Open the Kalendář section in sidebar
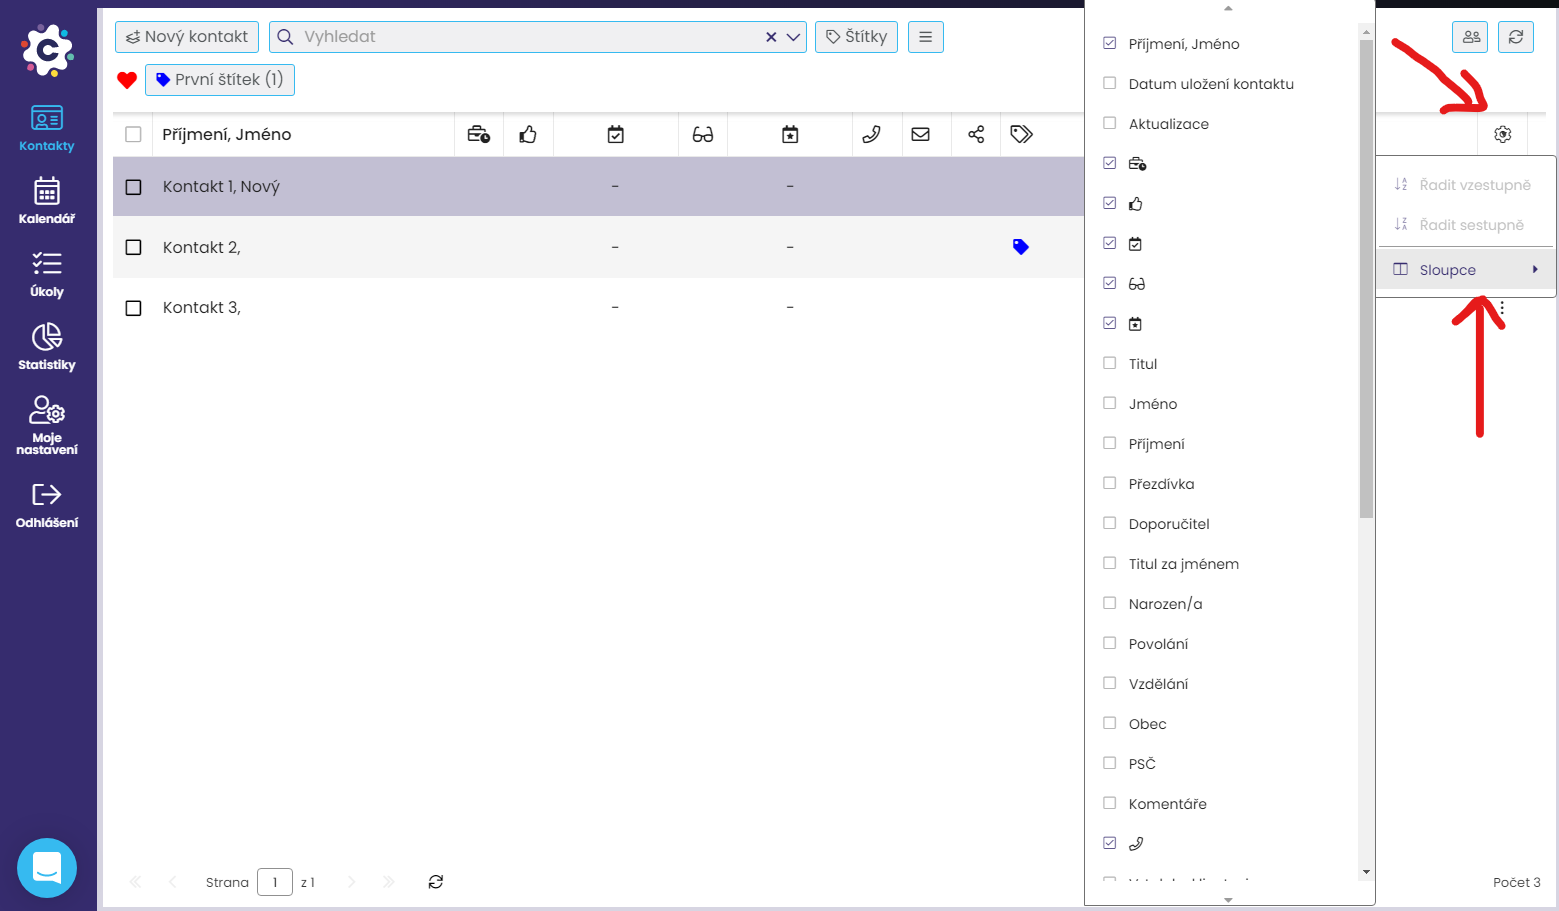1559x911 pixels. tap(47, 200)
